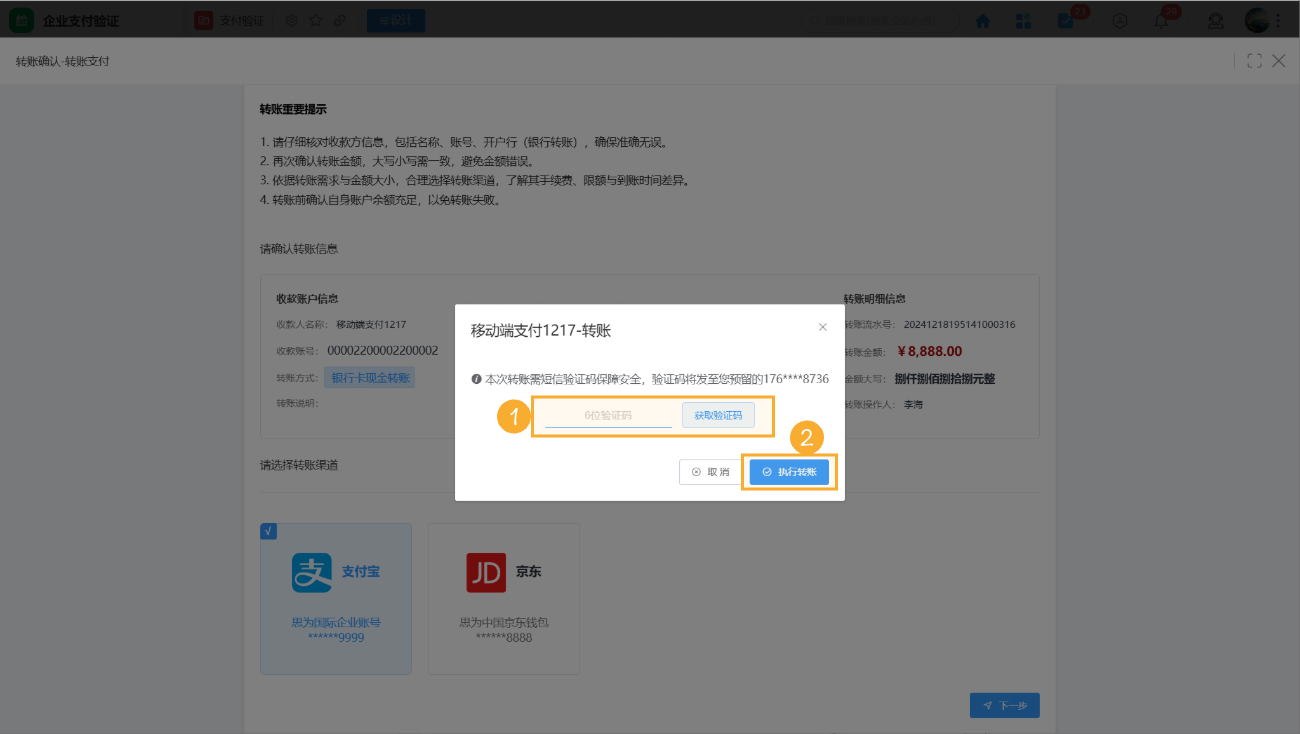The image size is (1300, 734).
Task: Open the home icon in the top bar
Action: [x=983, y=20]
